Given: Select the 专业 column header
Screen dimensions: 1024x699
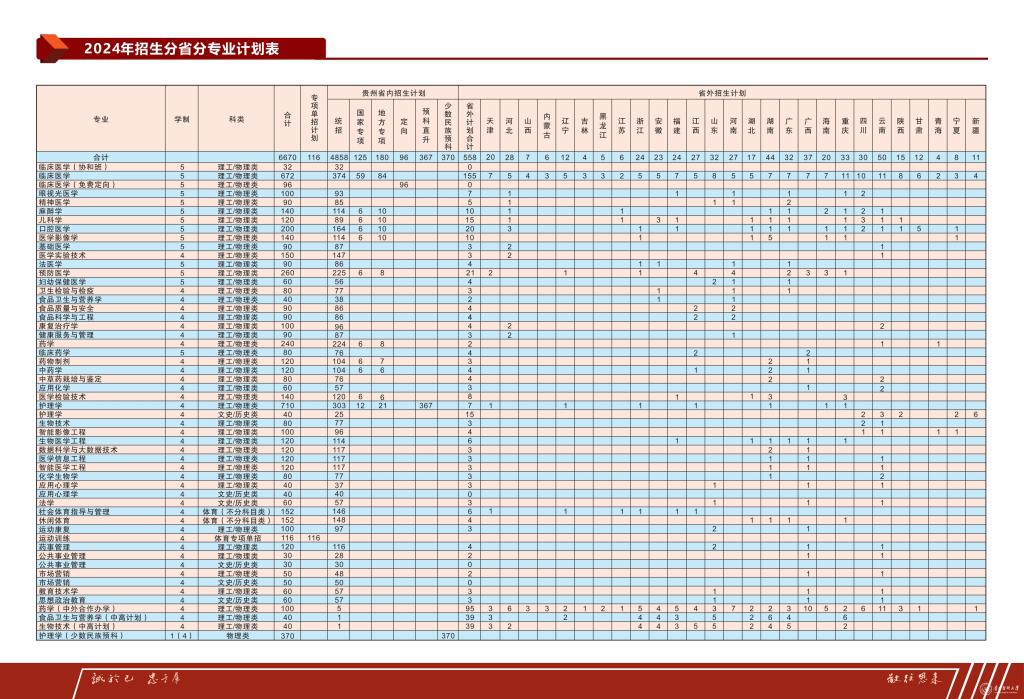Looking at the screenshot, I should click(101, 120).
